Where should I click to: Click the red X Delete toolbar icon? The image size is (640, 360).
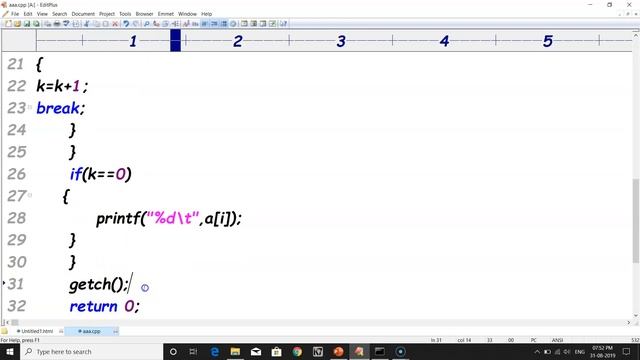pos(115,24)
